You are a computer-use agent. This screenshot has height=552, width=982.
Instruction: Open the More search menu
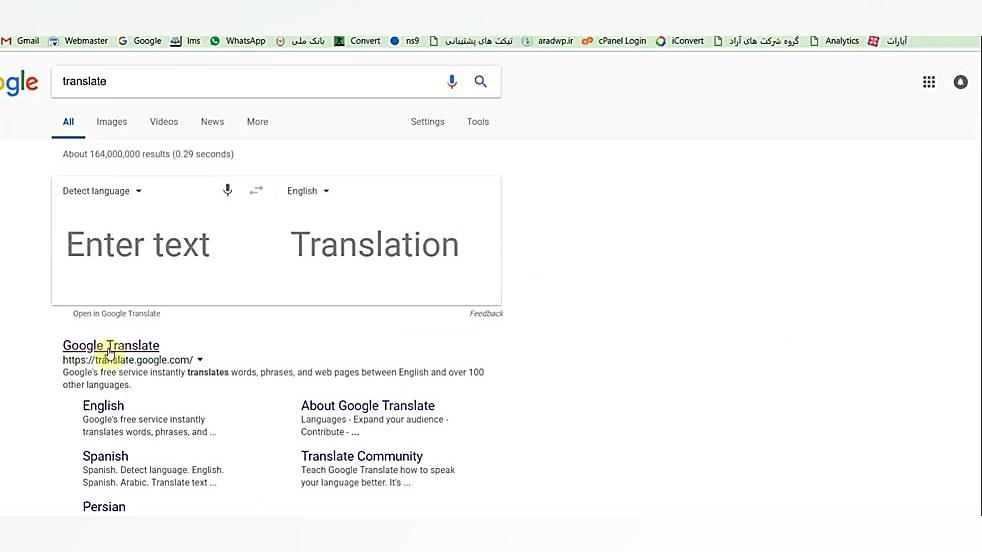tap(257, 122)
